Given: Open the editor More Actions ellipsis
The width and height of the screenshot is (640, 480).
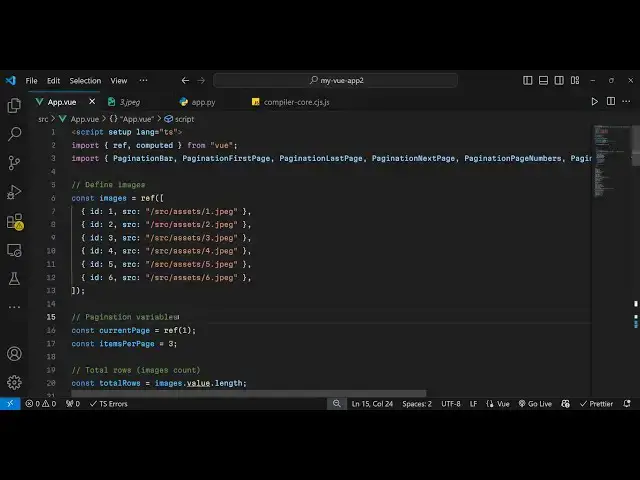Looking at the screenshot, I should pos(626,101).
